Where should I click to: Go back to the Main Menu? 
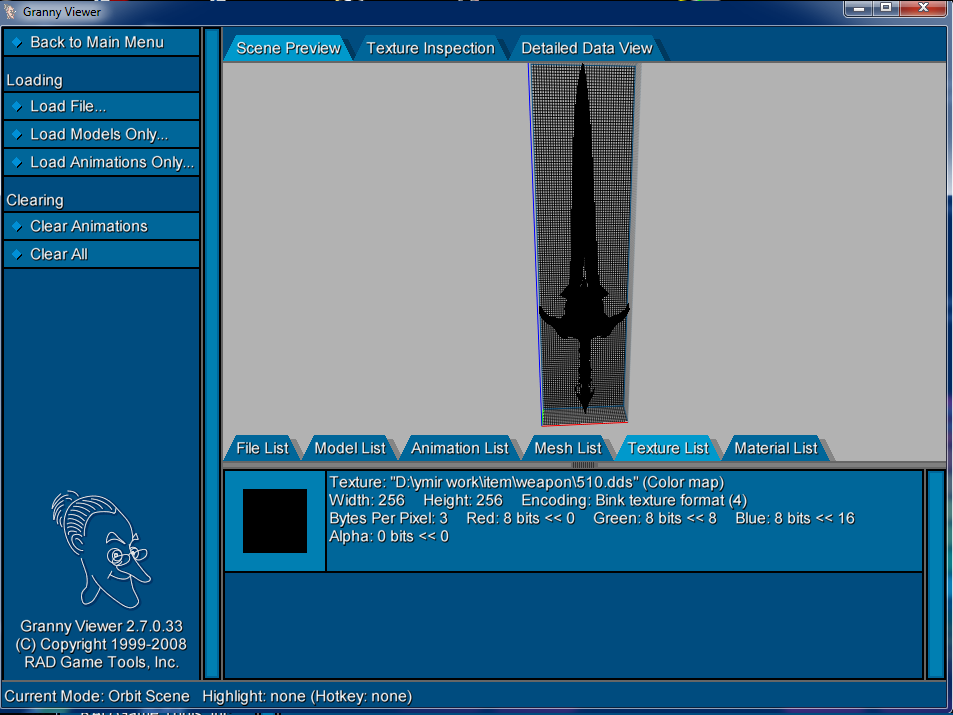[101, 42]
